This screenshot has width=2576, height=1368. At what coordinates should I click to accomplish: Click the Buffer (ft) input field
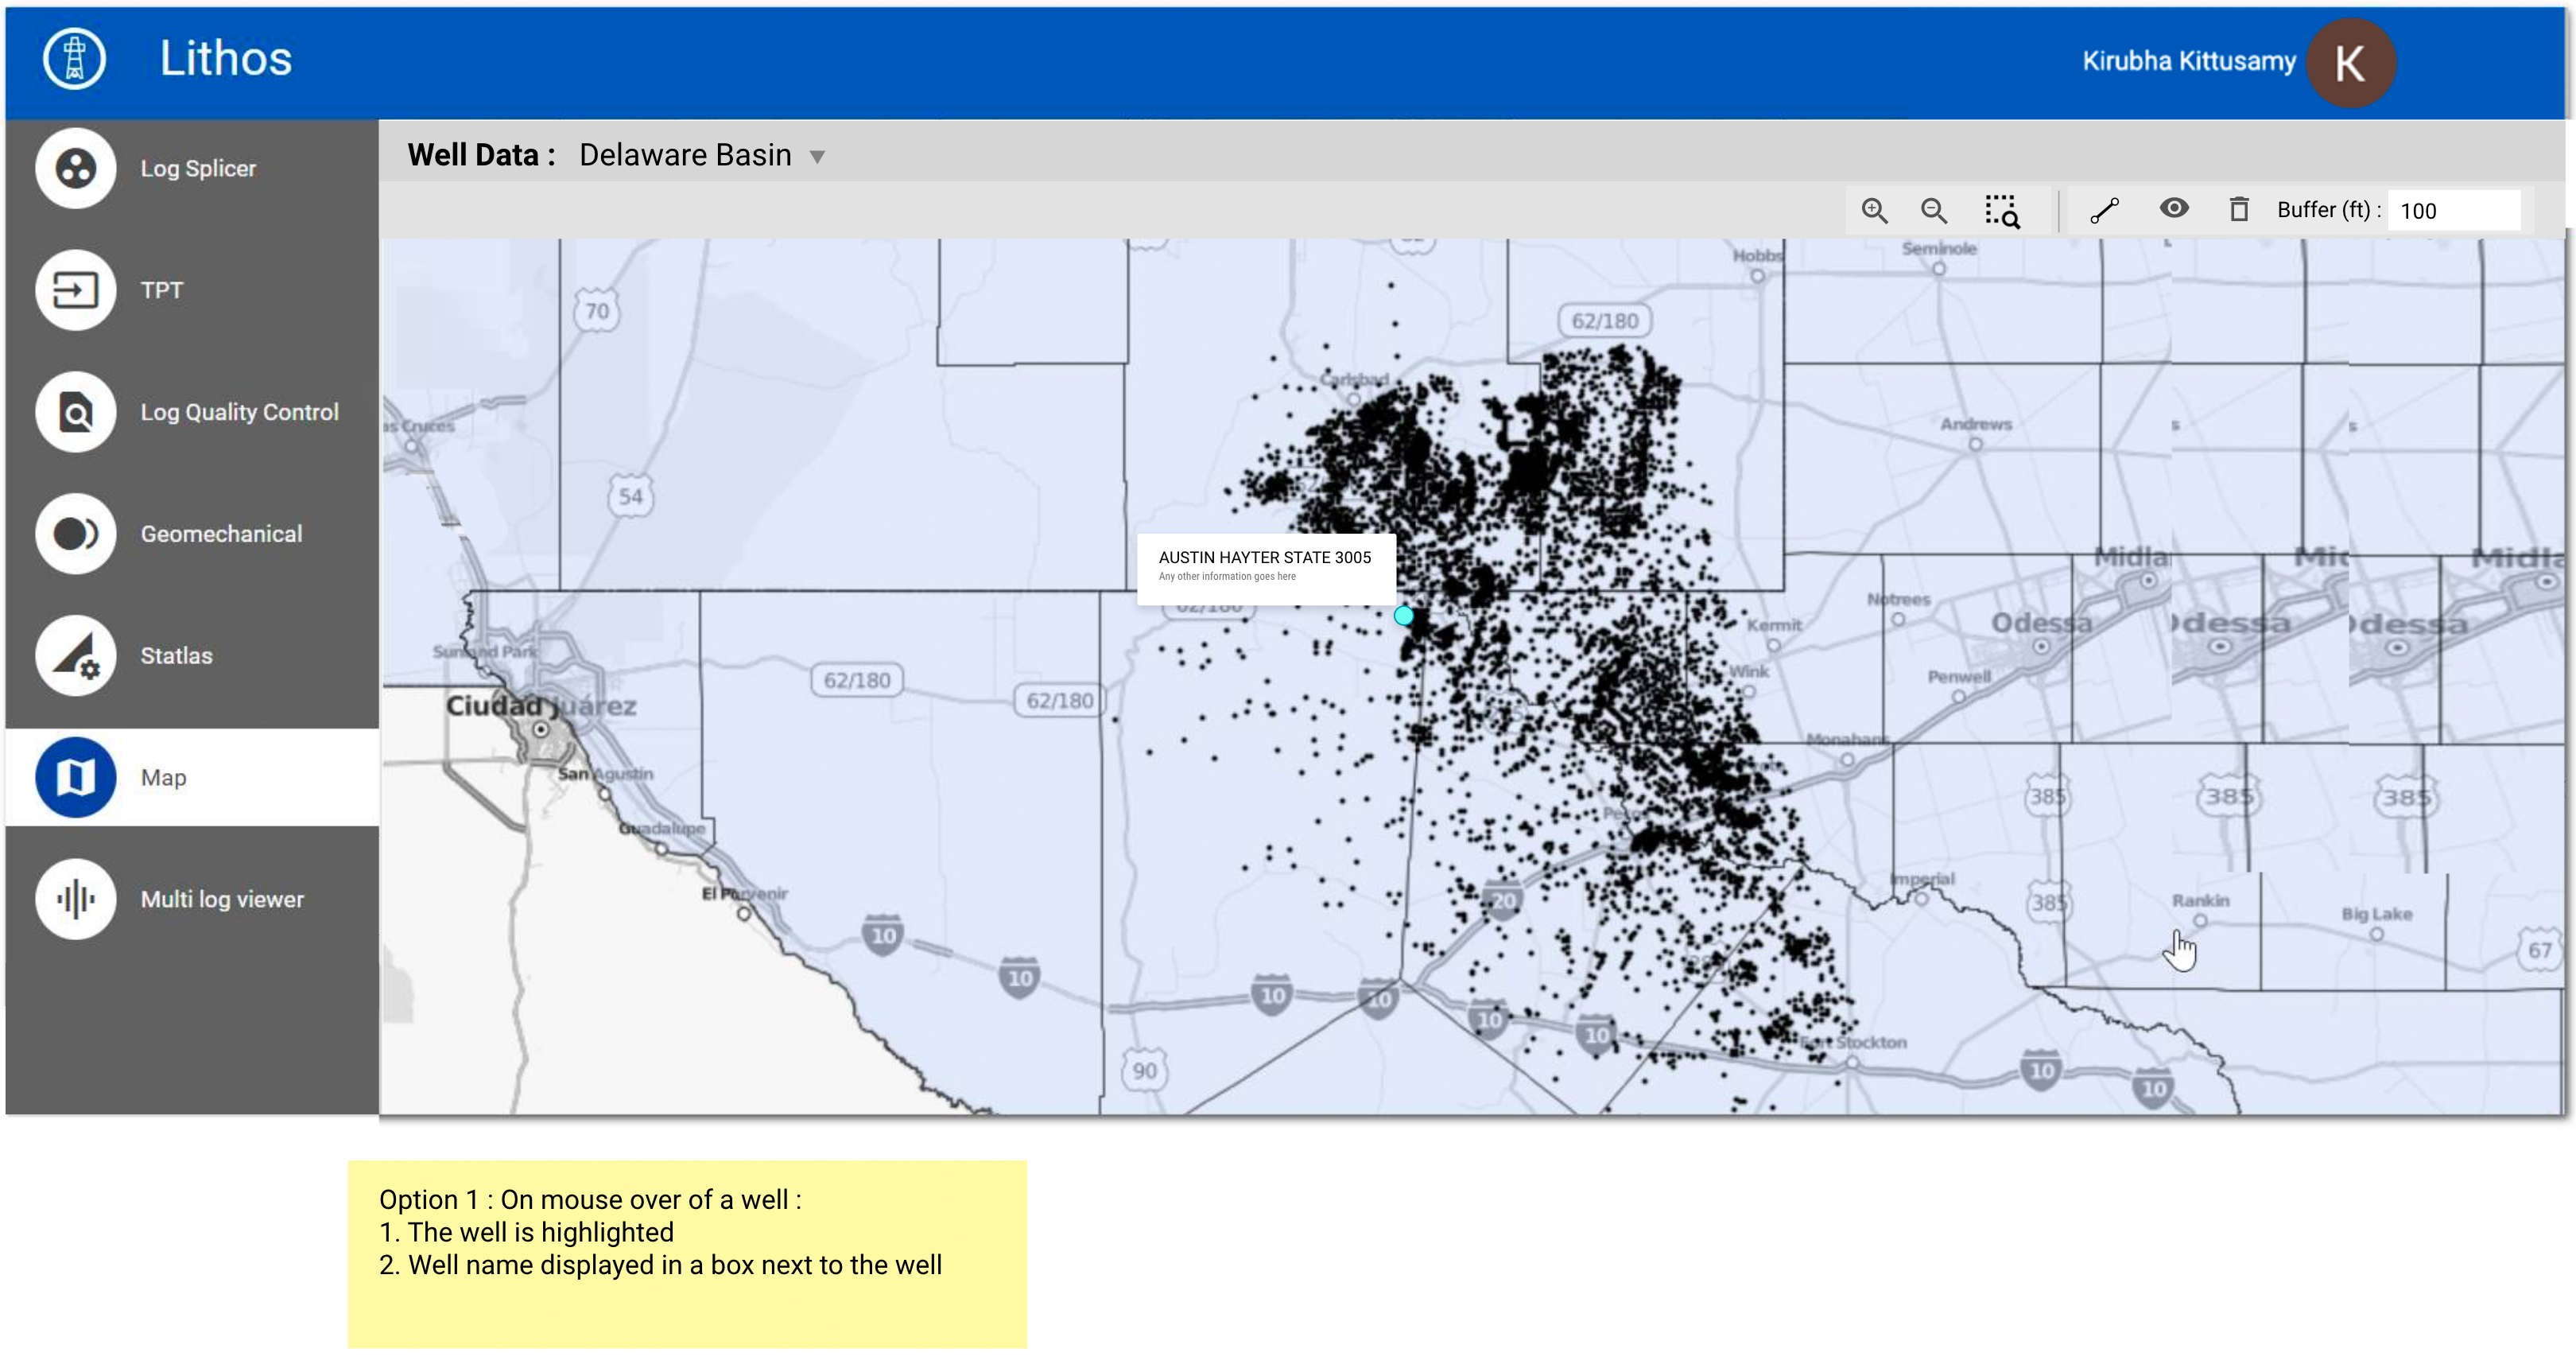[2453, 211]
